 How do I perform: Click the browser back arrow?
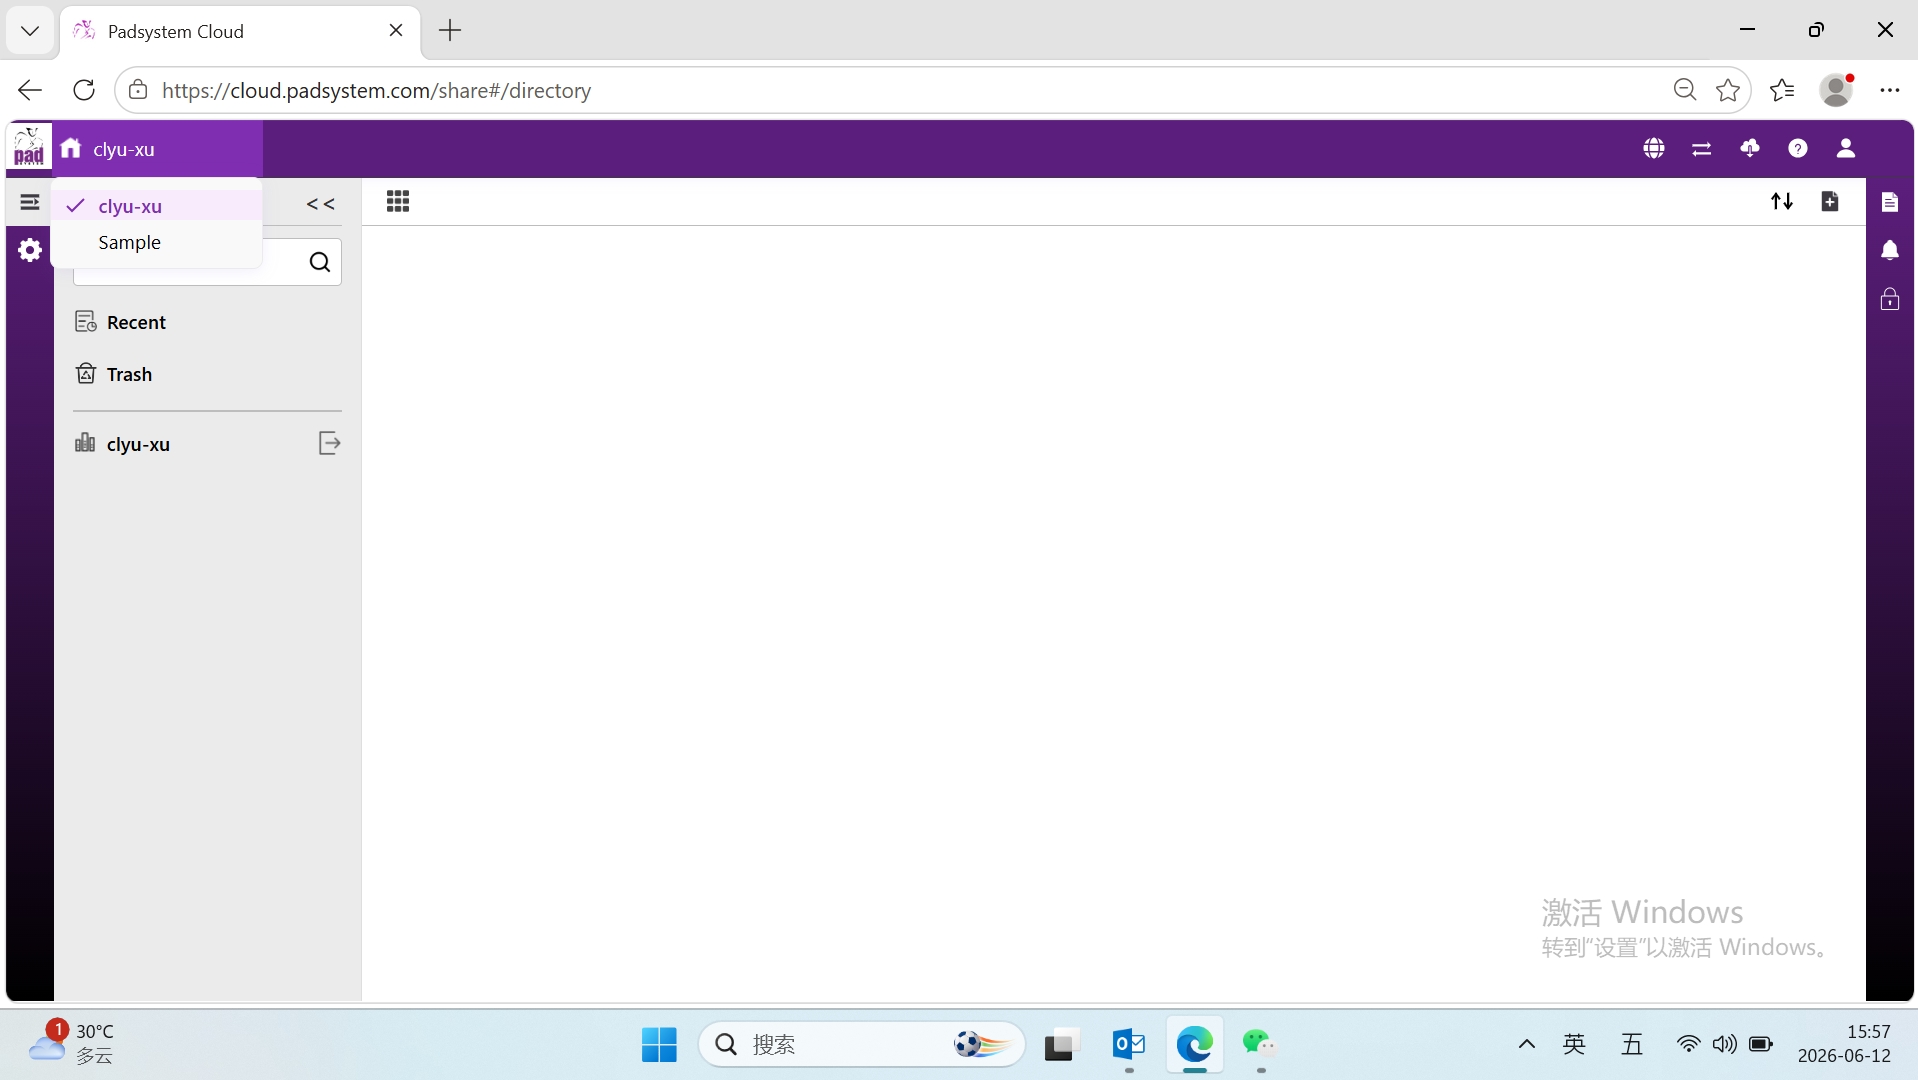point(30,90)
